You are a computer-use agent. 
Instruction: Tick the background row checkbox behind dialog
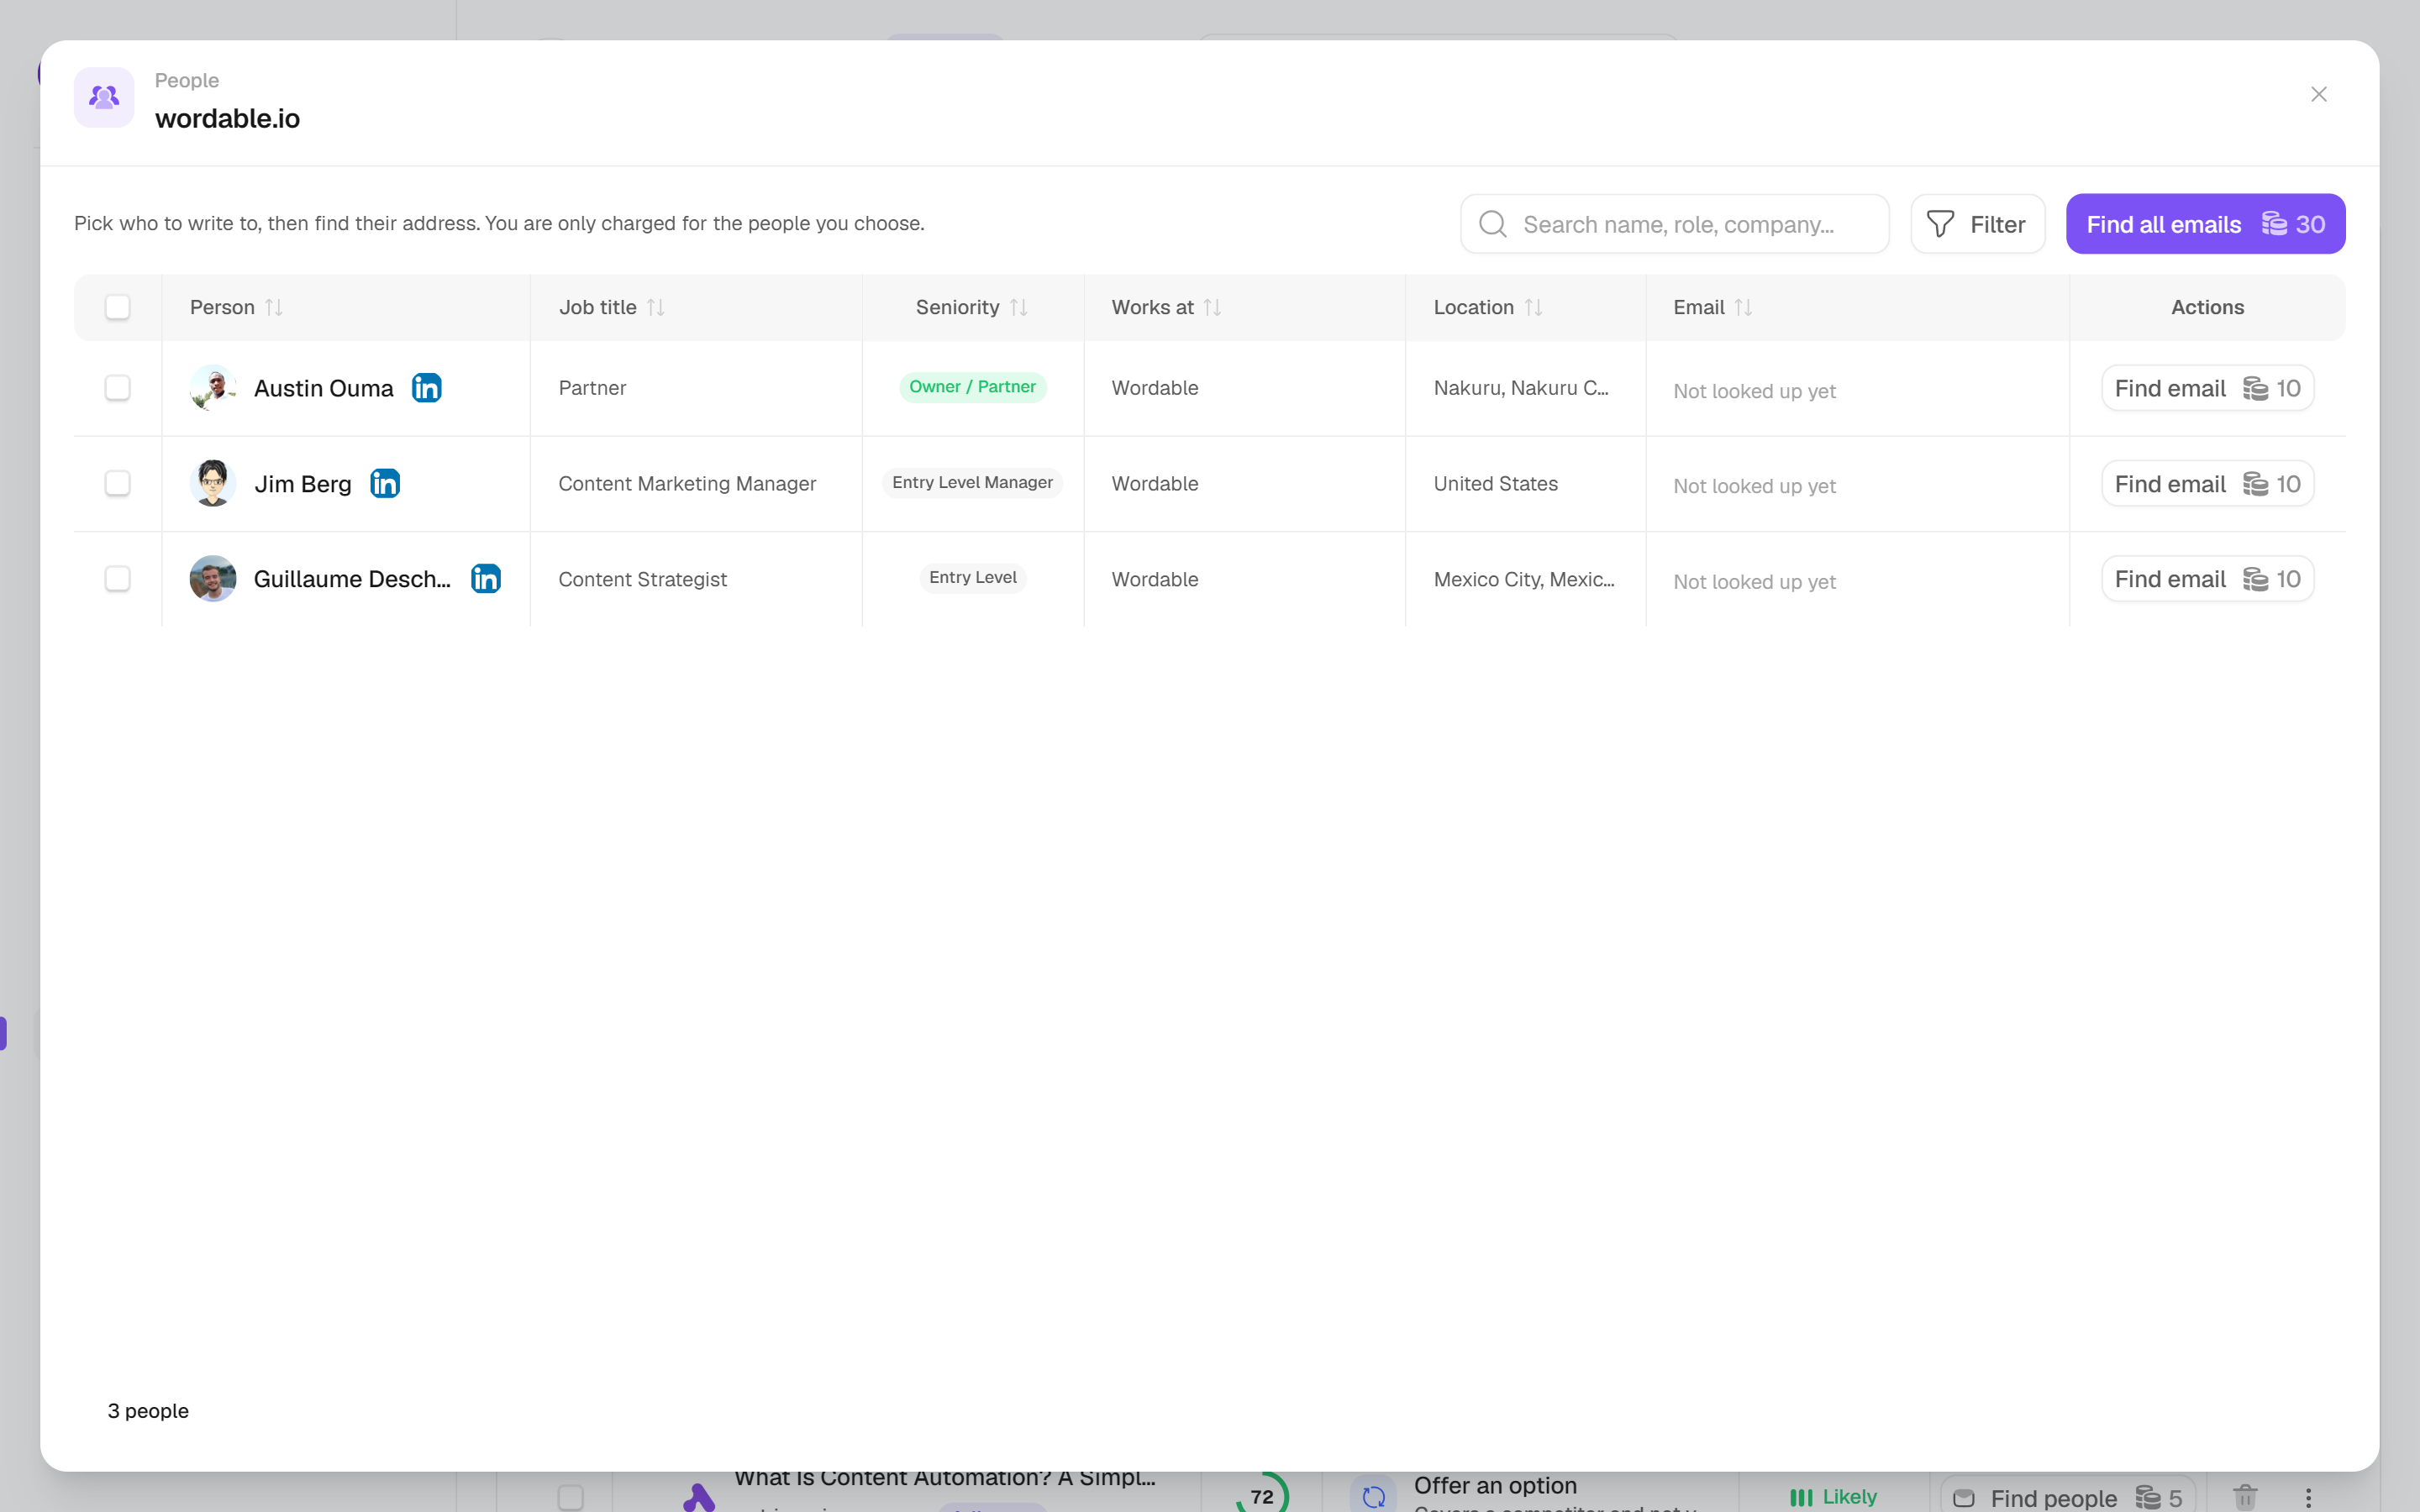[570, 1497]
